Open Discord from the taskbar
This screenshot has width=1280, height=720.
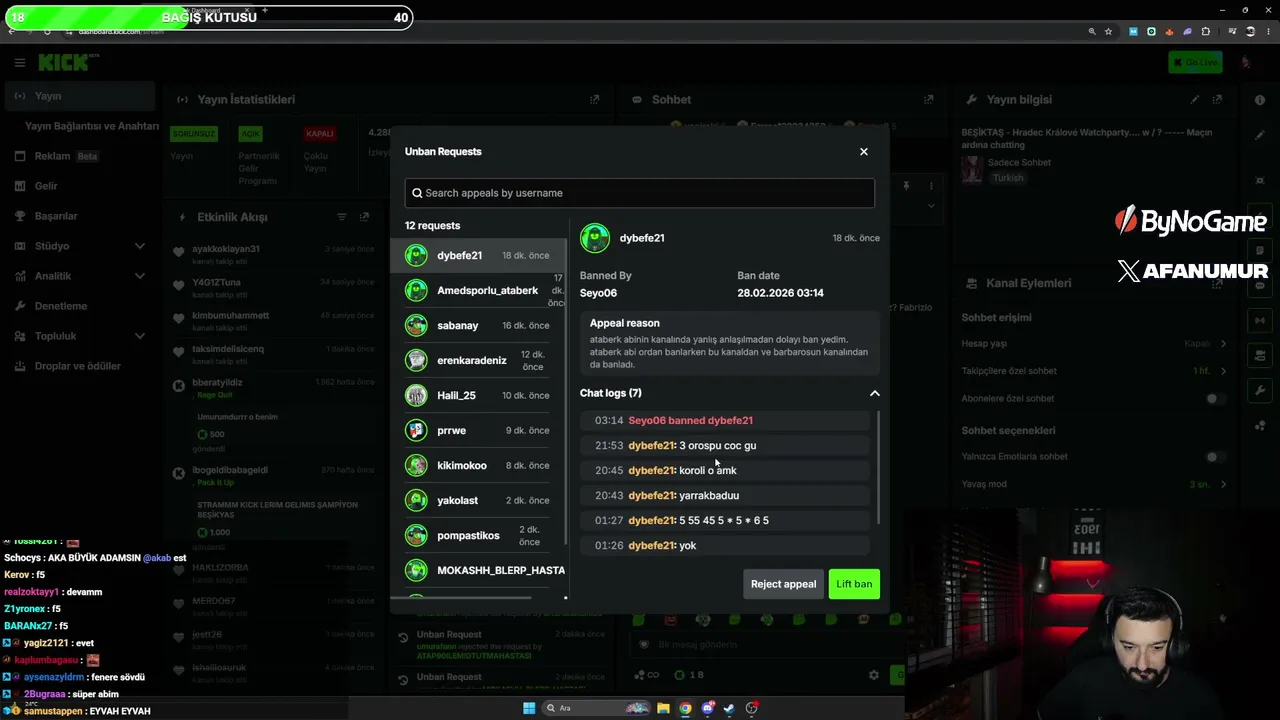pyautogui.click(x=708, y=708)
